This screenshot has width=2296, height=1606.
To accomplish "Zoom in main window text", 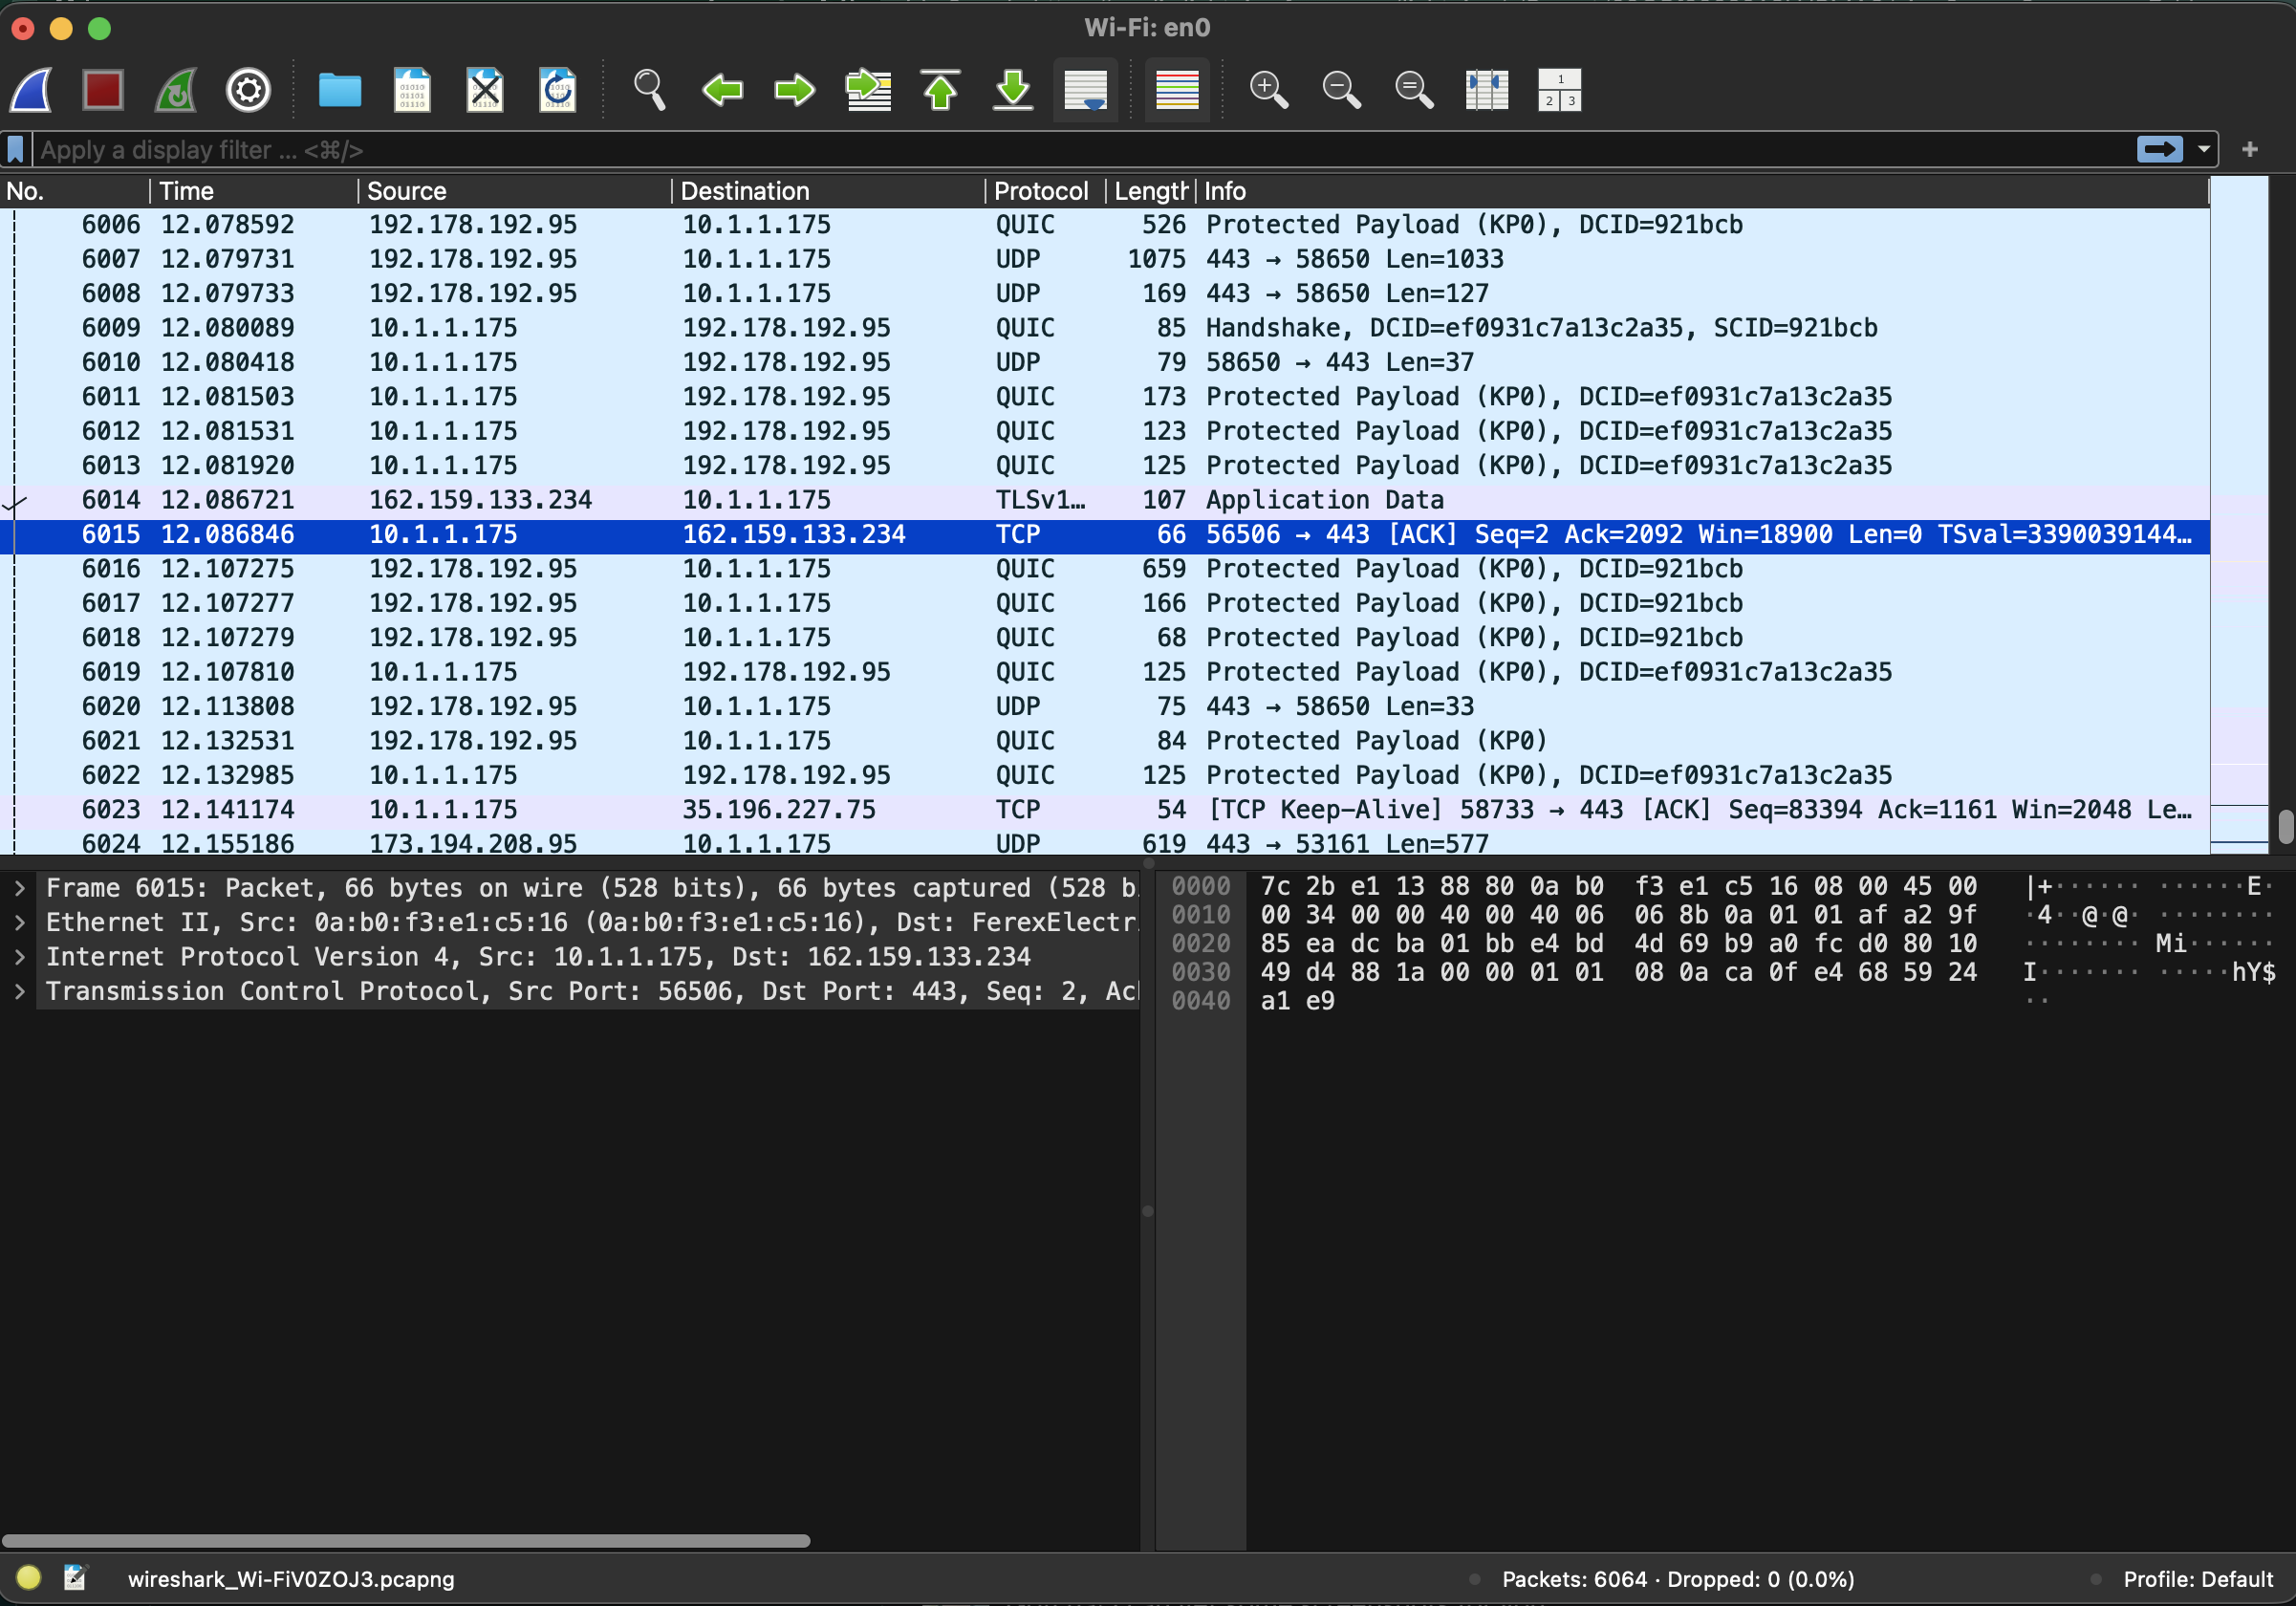I will tap(1268, 90).
